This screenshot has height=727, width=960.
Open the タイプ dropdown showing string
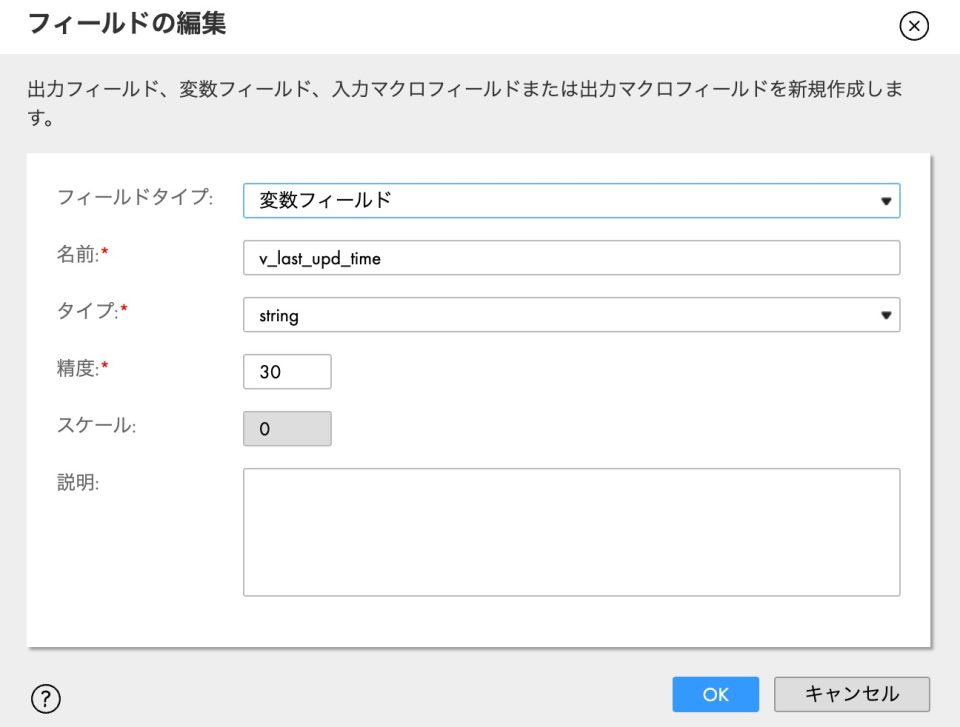click(570, 314)
